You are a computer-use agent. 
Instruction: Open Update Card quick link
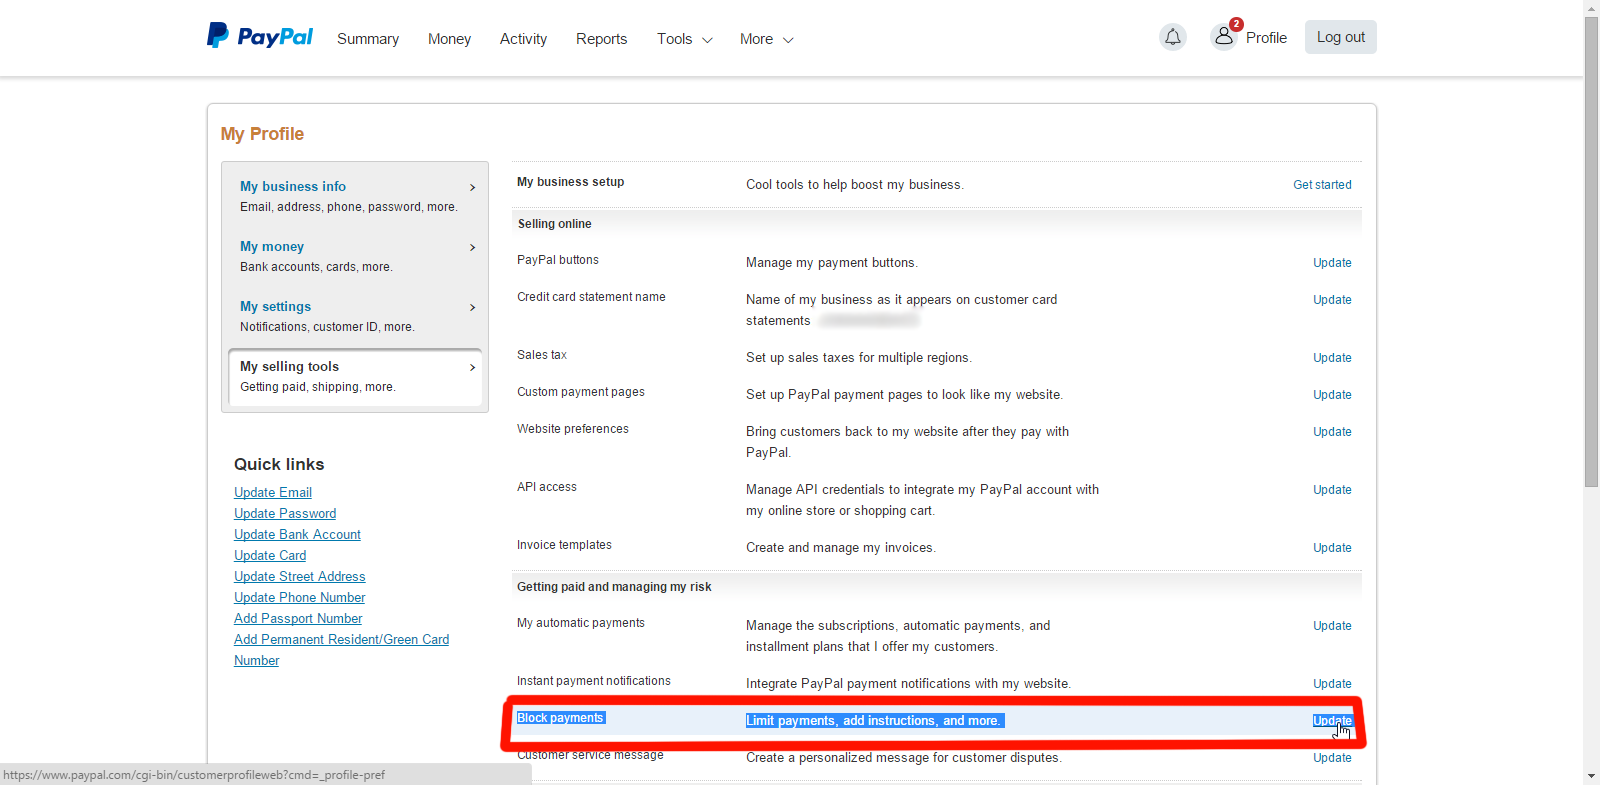click(270, 556)
